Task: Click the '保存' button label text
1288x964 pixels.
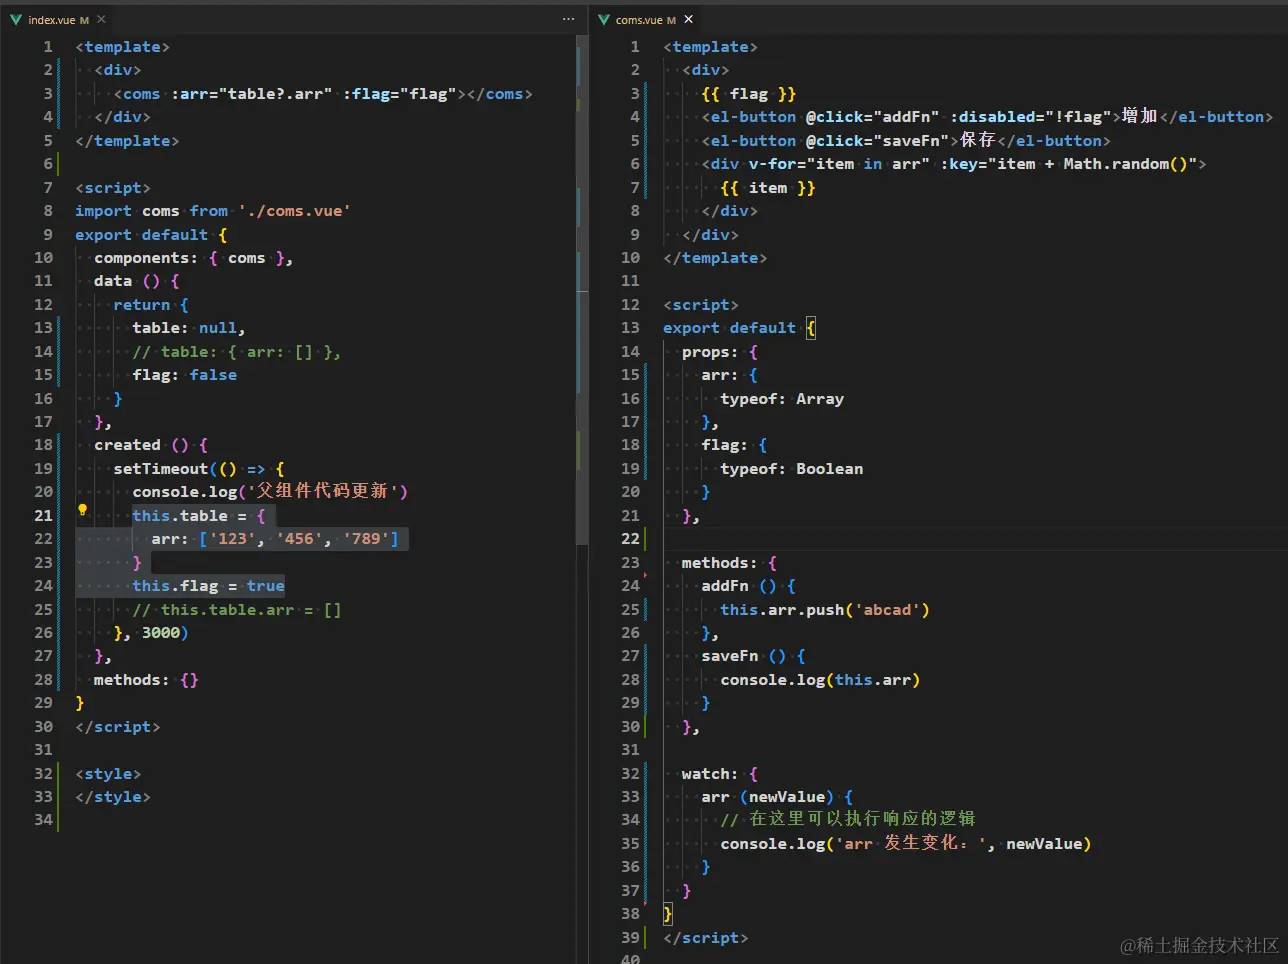Action: (978, 140)
